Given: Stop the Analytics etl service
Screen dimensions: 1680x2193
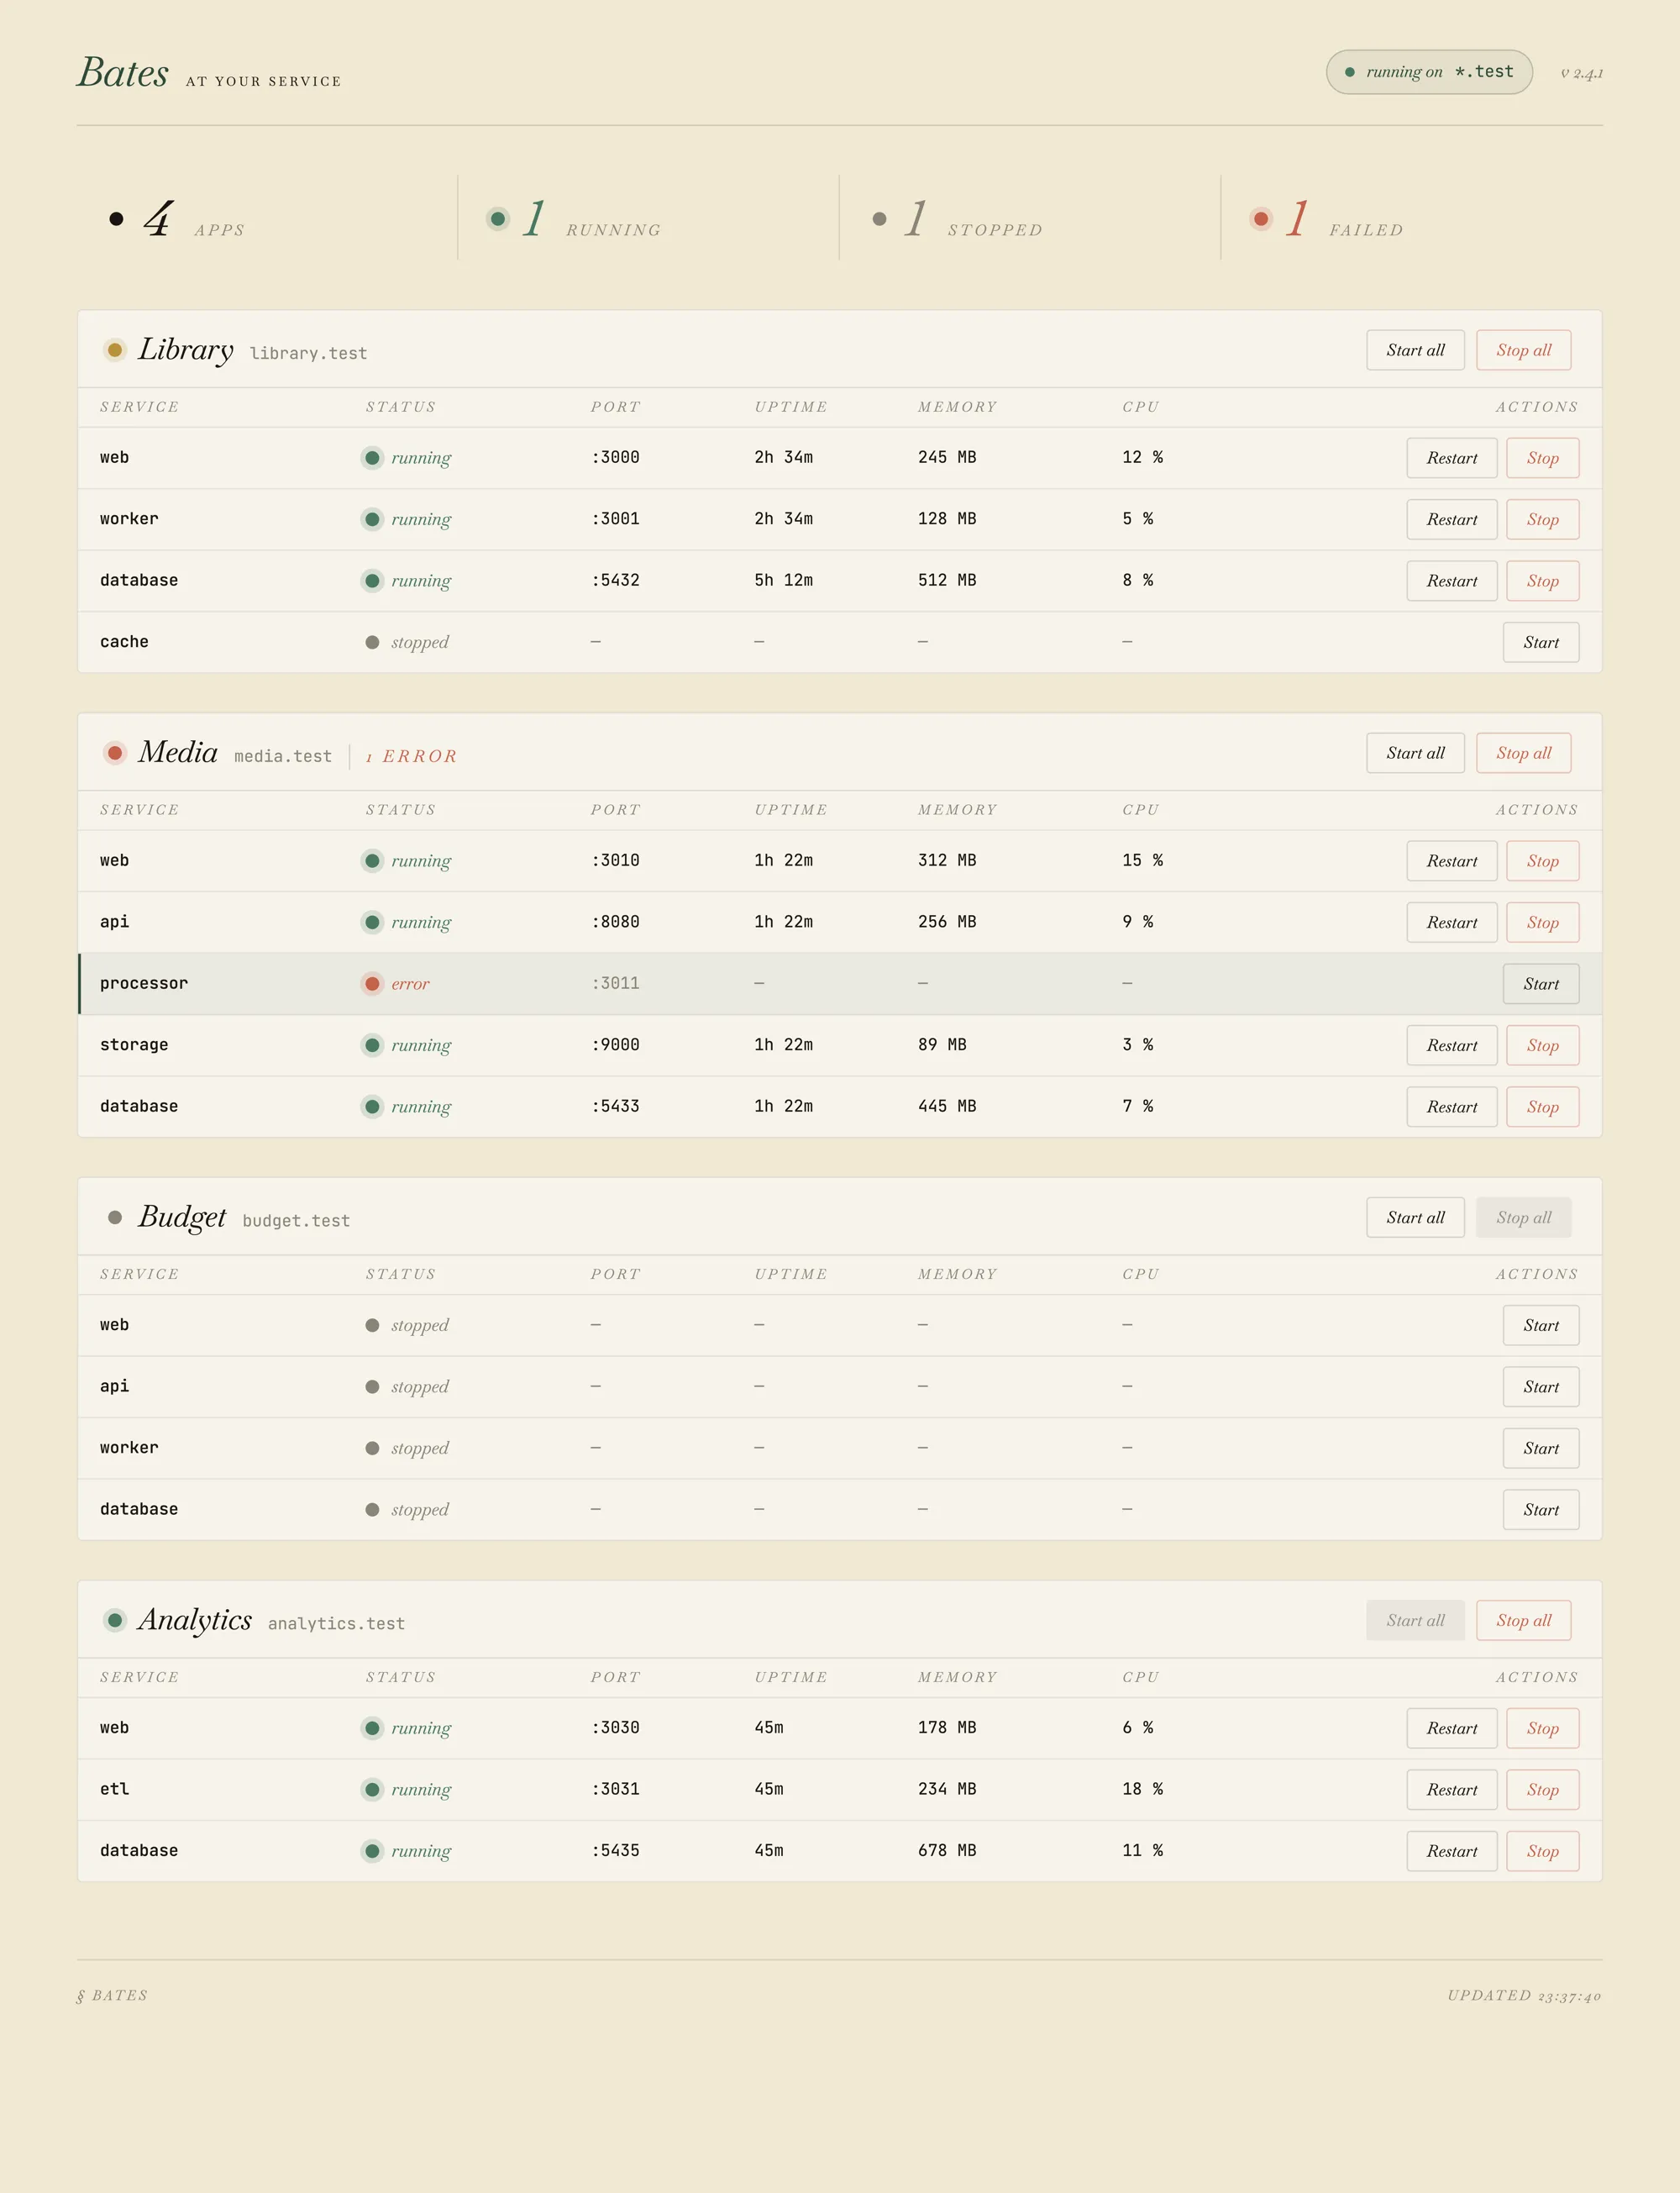Looking at the screenshot, I should tap(1542, 1790).
